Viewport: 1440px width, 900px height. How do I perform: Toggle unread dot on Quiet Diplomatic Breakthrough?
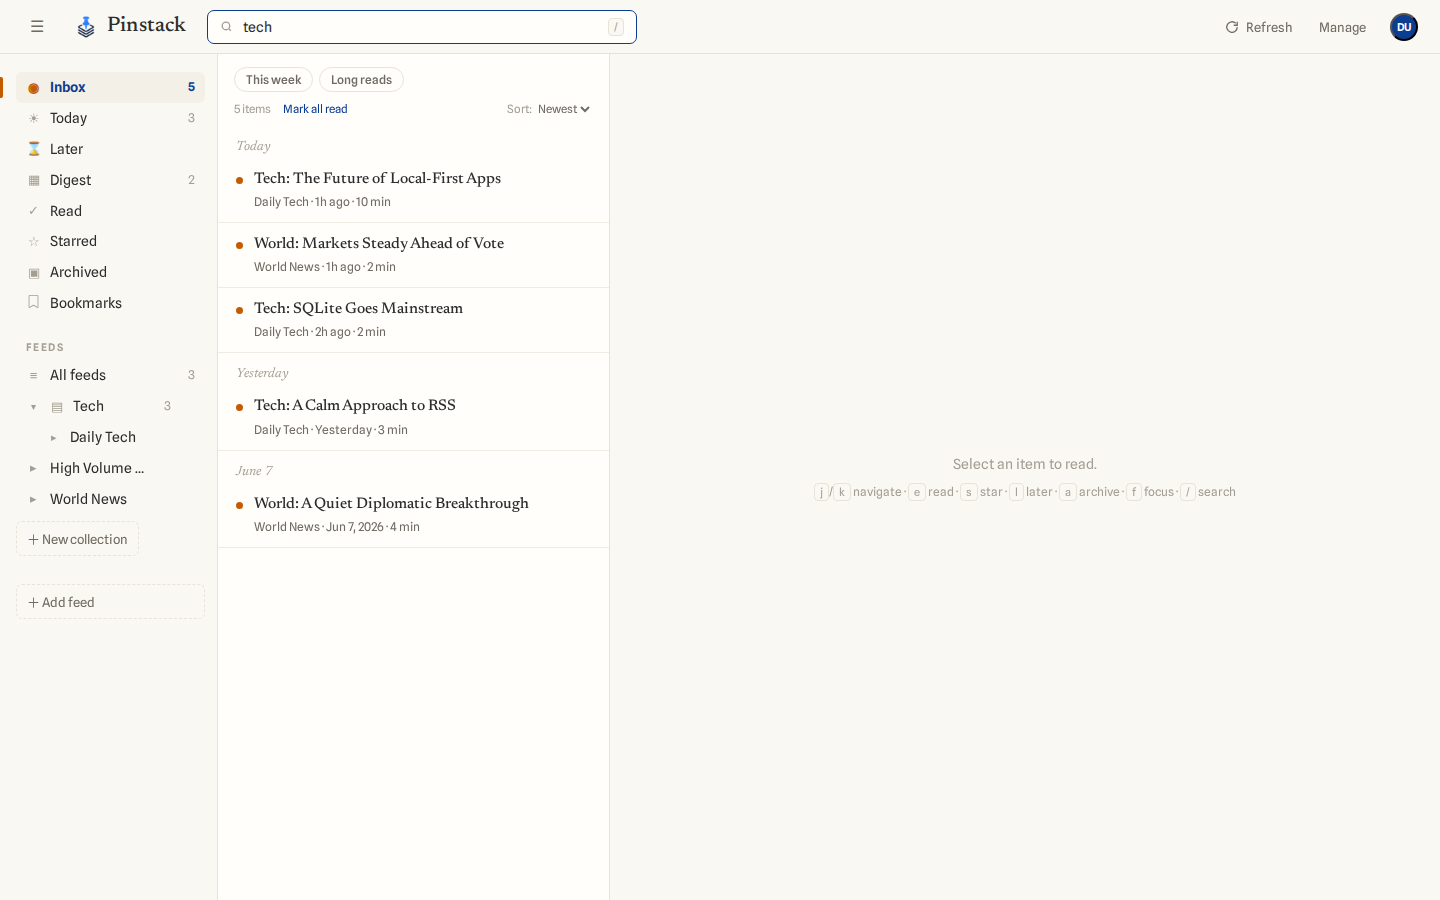coord(239,506)
